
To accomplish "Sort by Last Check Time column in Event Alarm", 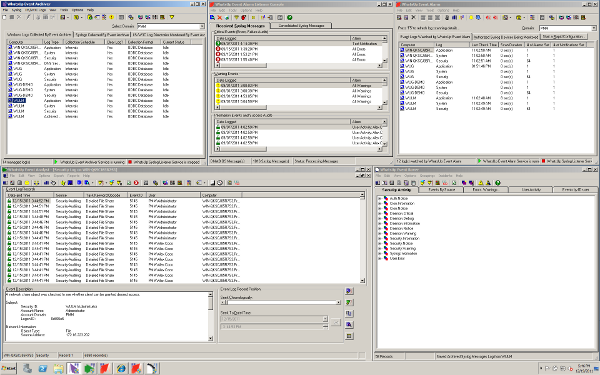I will (484, 45).
